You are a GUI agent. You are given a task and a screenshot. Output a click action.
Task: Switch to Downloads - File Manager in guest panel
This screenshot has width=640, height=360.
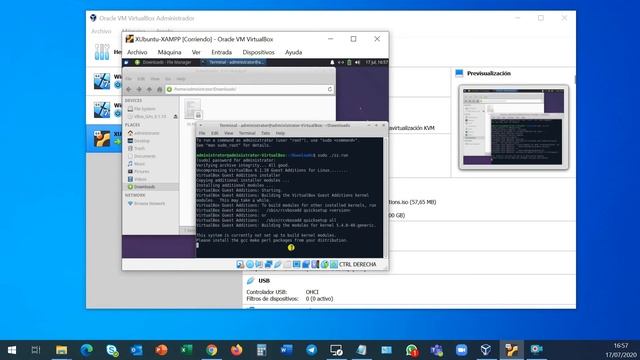163,62
